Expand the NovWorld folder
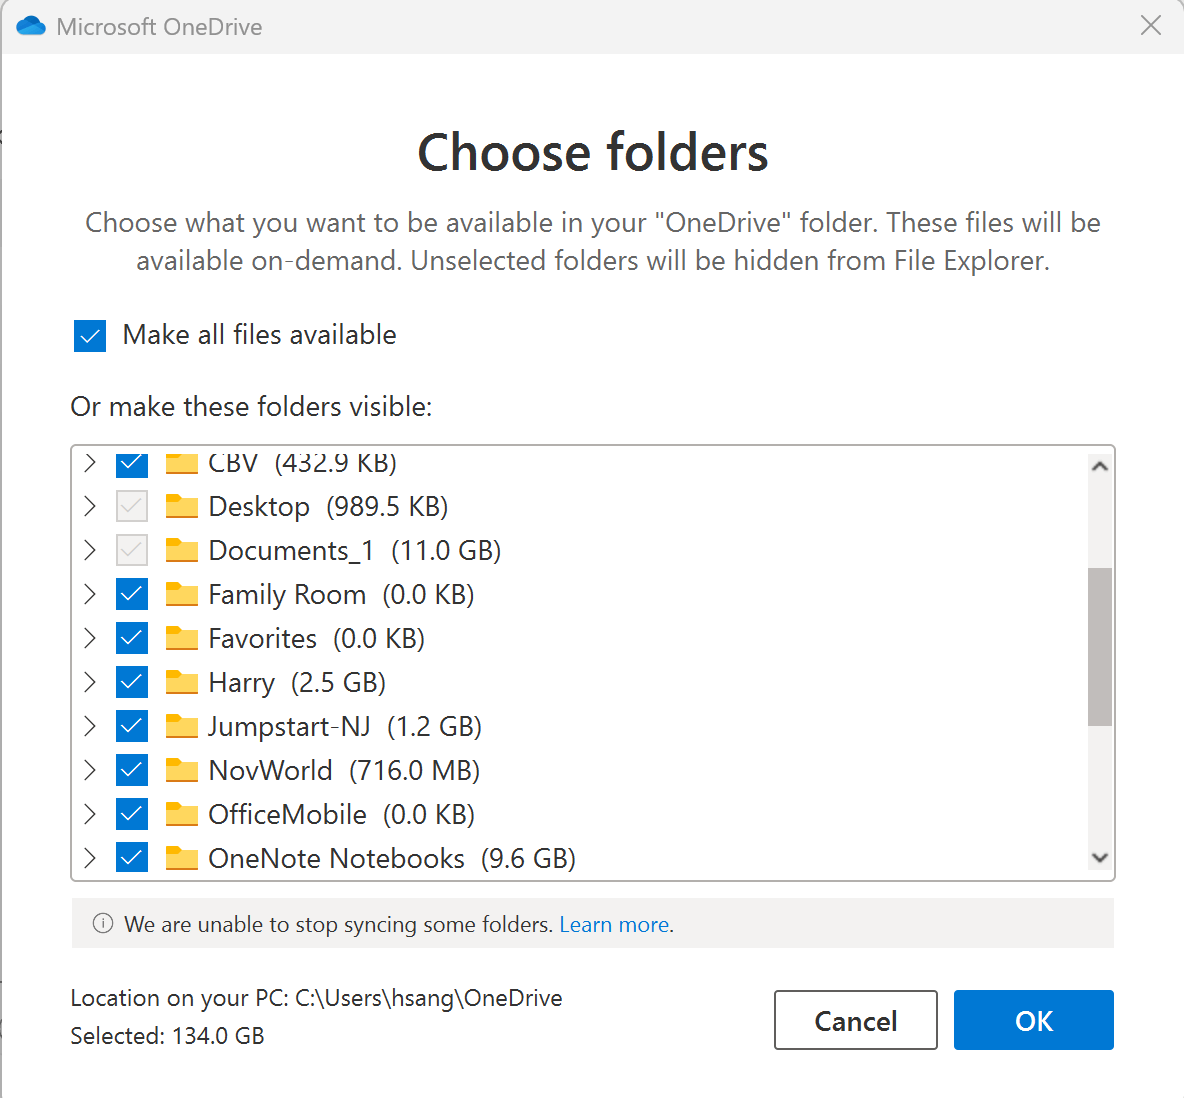 click(x=90, y=770)
